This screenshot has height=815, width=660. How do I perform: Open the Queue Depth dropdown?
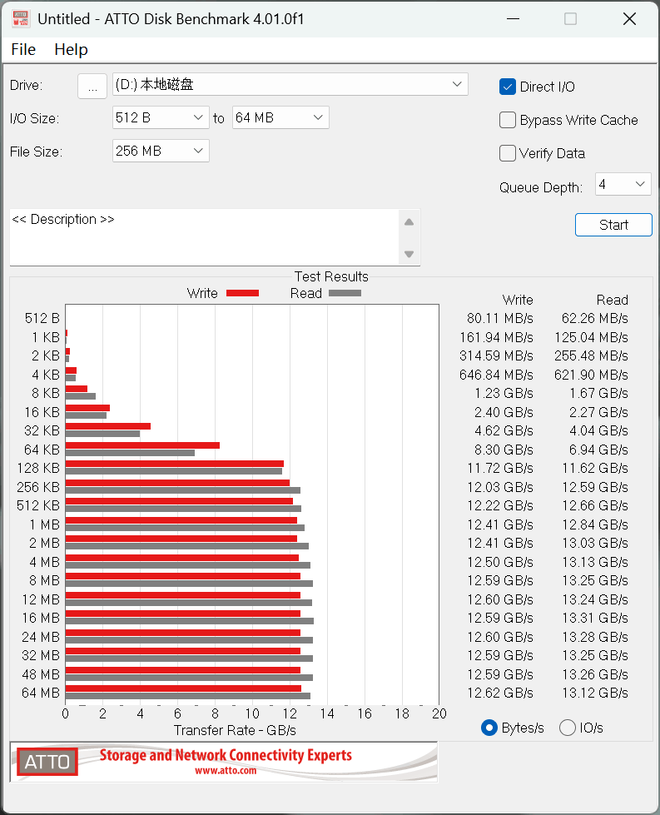pyautogui.click(x=639, y=184)
